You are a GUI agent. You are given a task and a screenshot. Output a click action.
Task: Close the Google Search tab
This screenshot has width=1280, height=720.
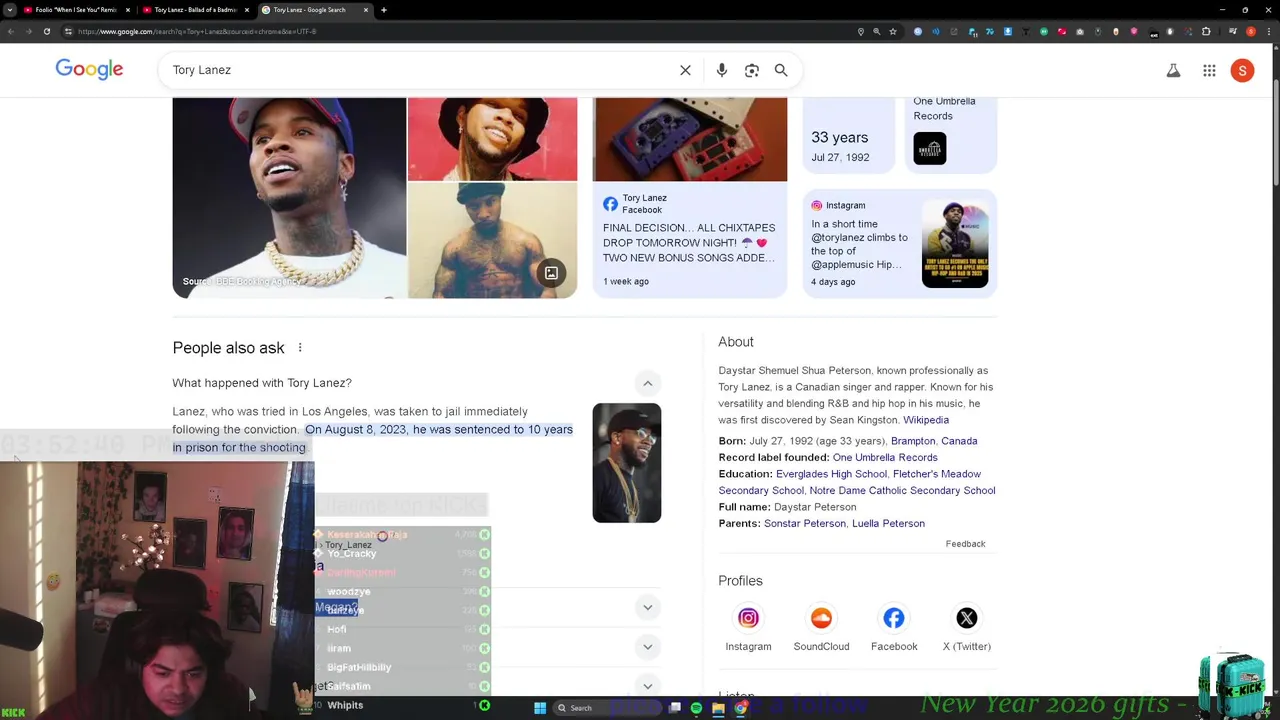click(365, 10)
